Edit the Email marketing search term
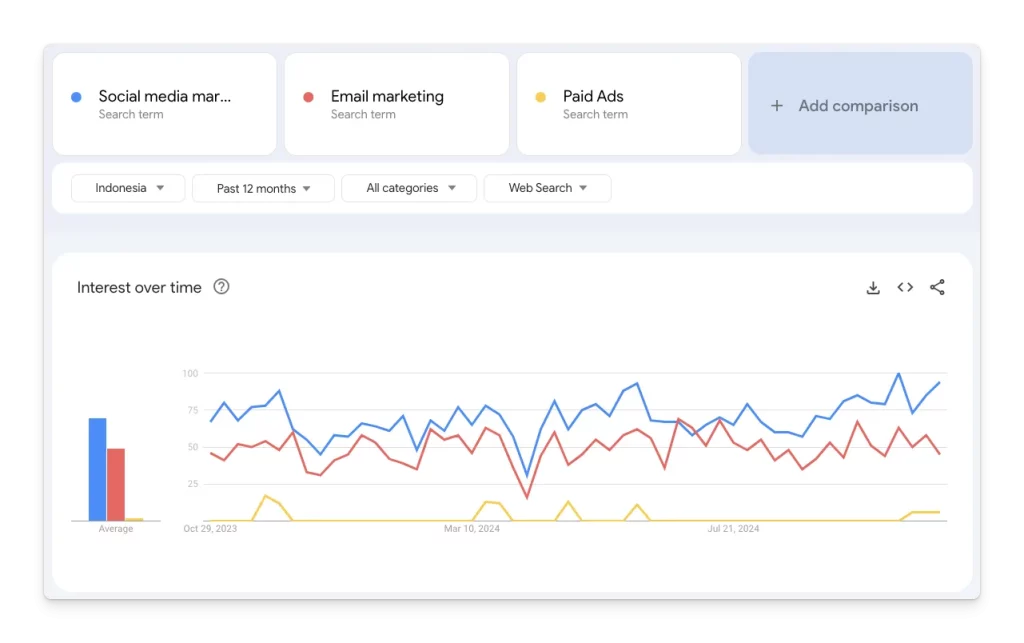 pyautogui.click(x=396, y=104)
